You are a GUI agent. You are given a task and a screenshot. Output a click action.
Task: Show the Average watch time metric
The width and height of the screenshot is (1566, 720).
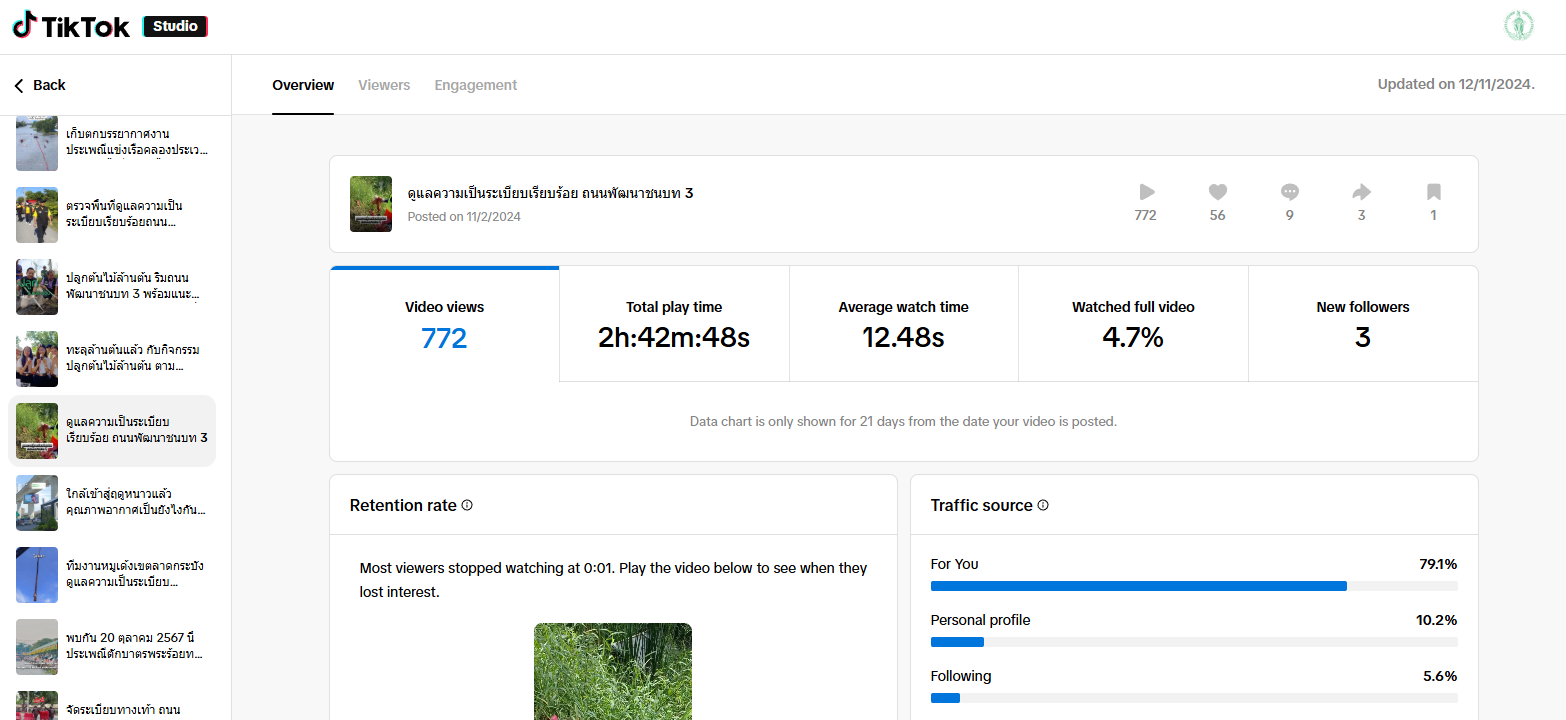[x=903, y=324]
